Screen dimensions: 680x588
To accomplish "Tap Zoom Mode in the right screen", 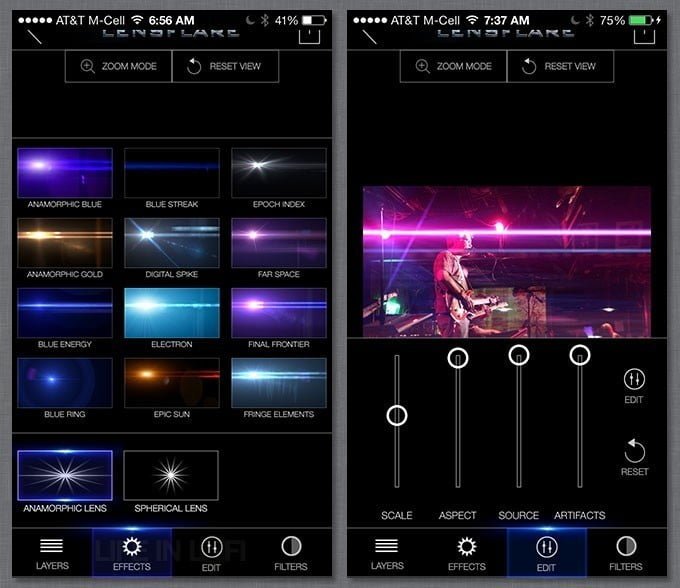I will (x=453, y=66).
